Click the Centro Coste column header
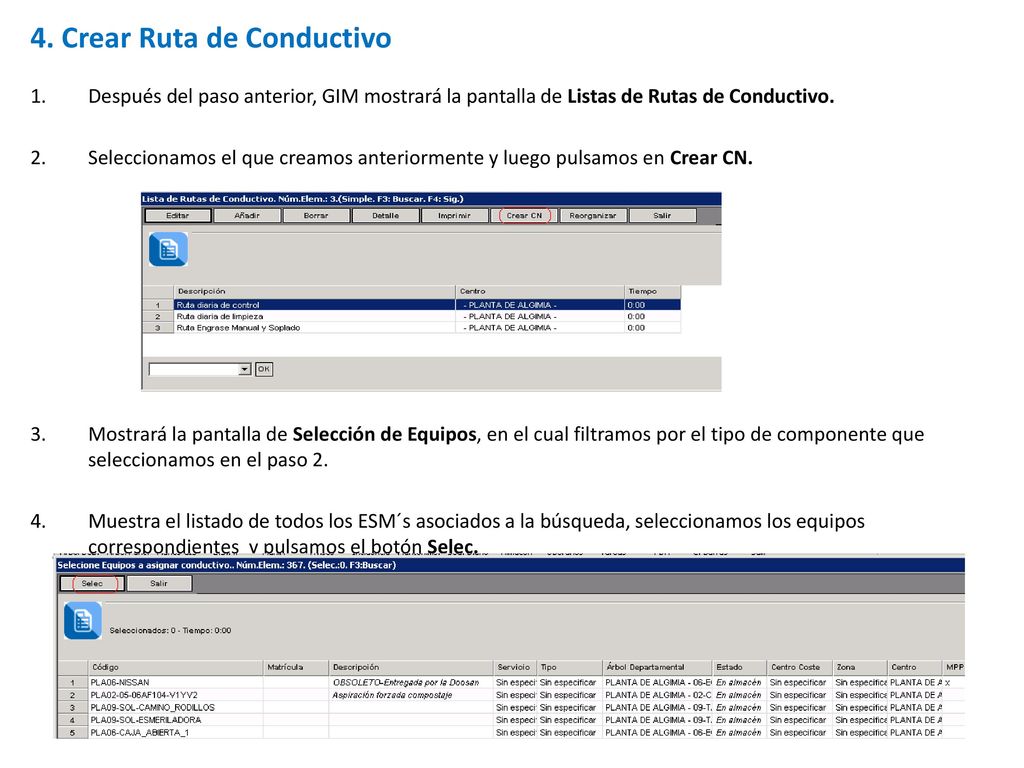The height and width of the screenshot is (768, 1024). [x=800, y=667]
